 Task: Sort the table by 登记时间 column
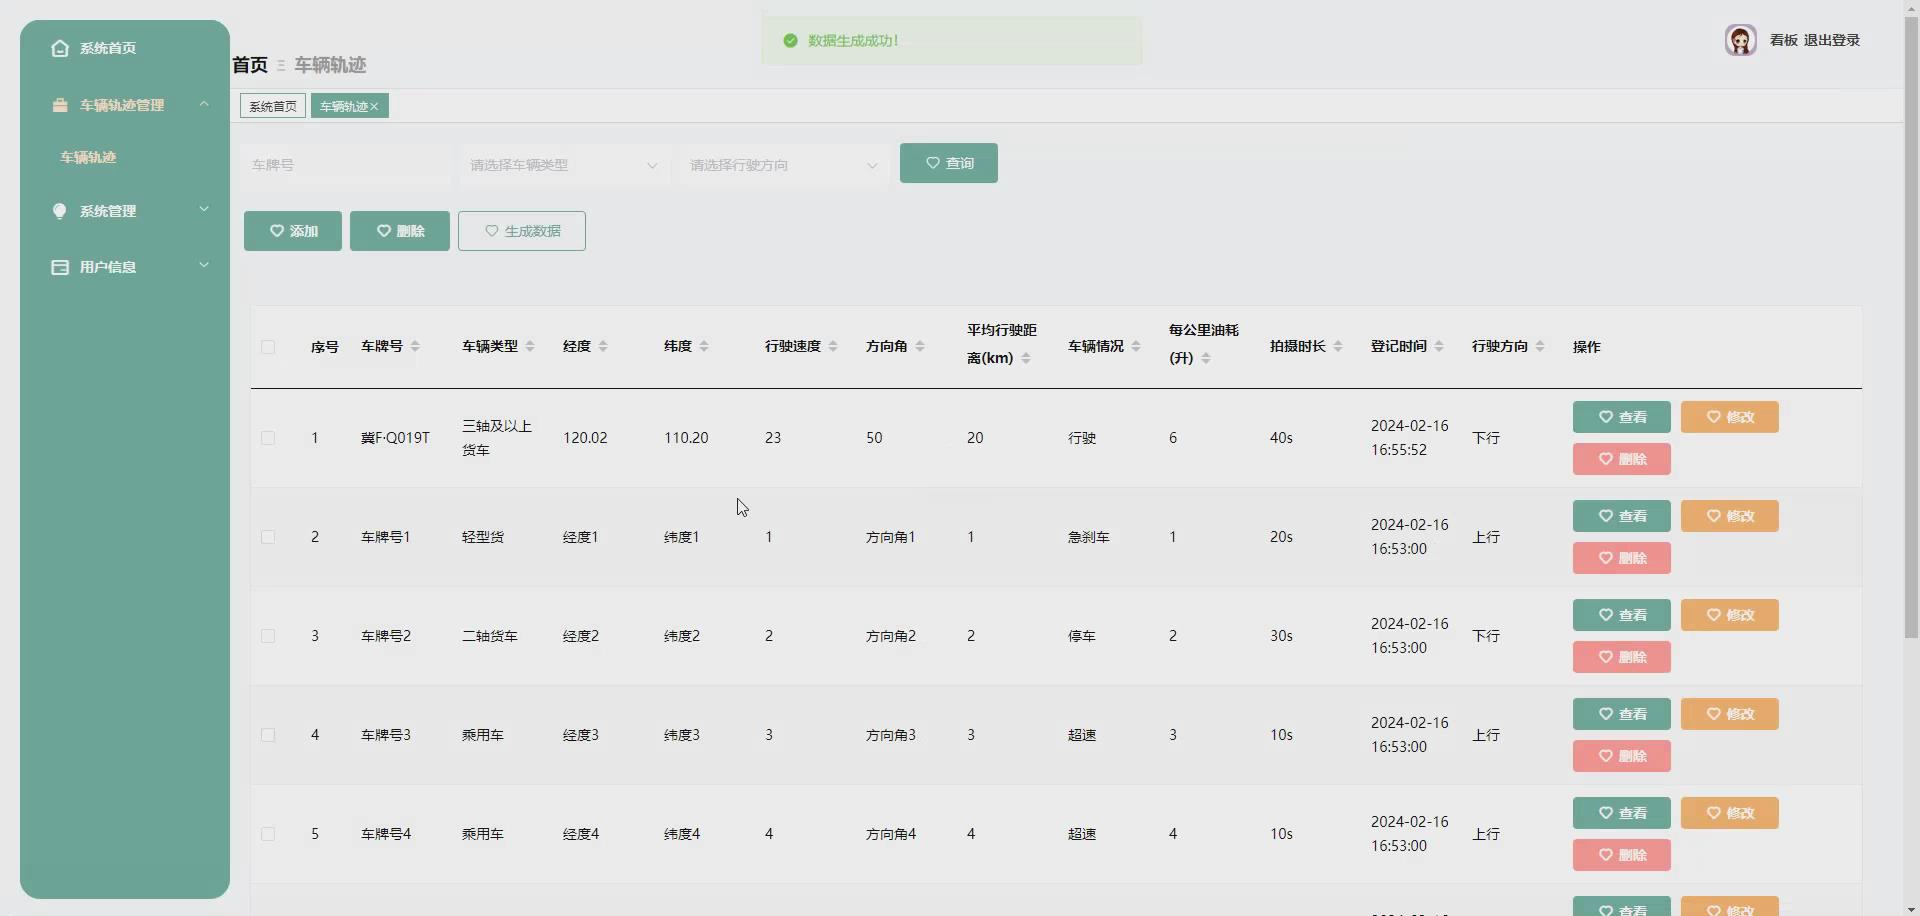point(1440,346)
